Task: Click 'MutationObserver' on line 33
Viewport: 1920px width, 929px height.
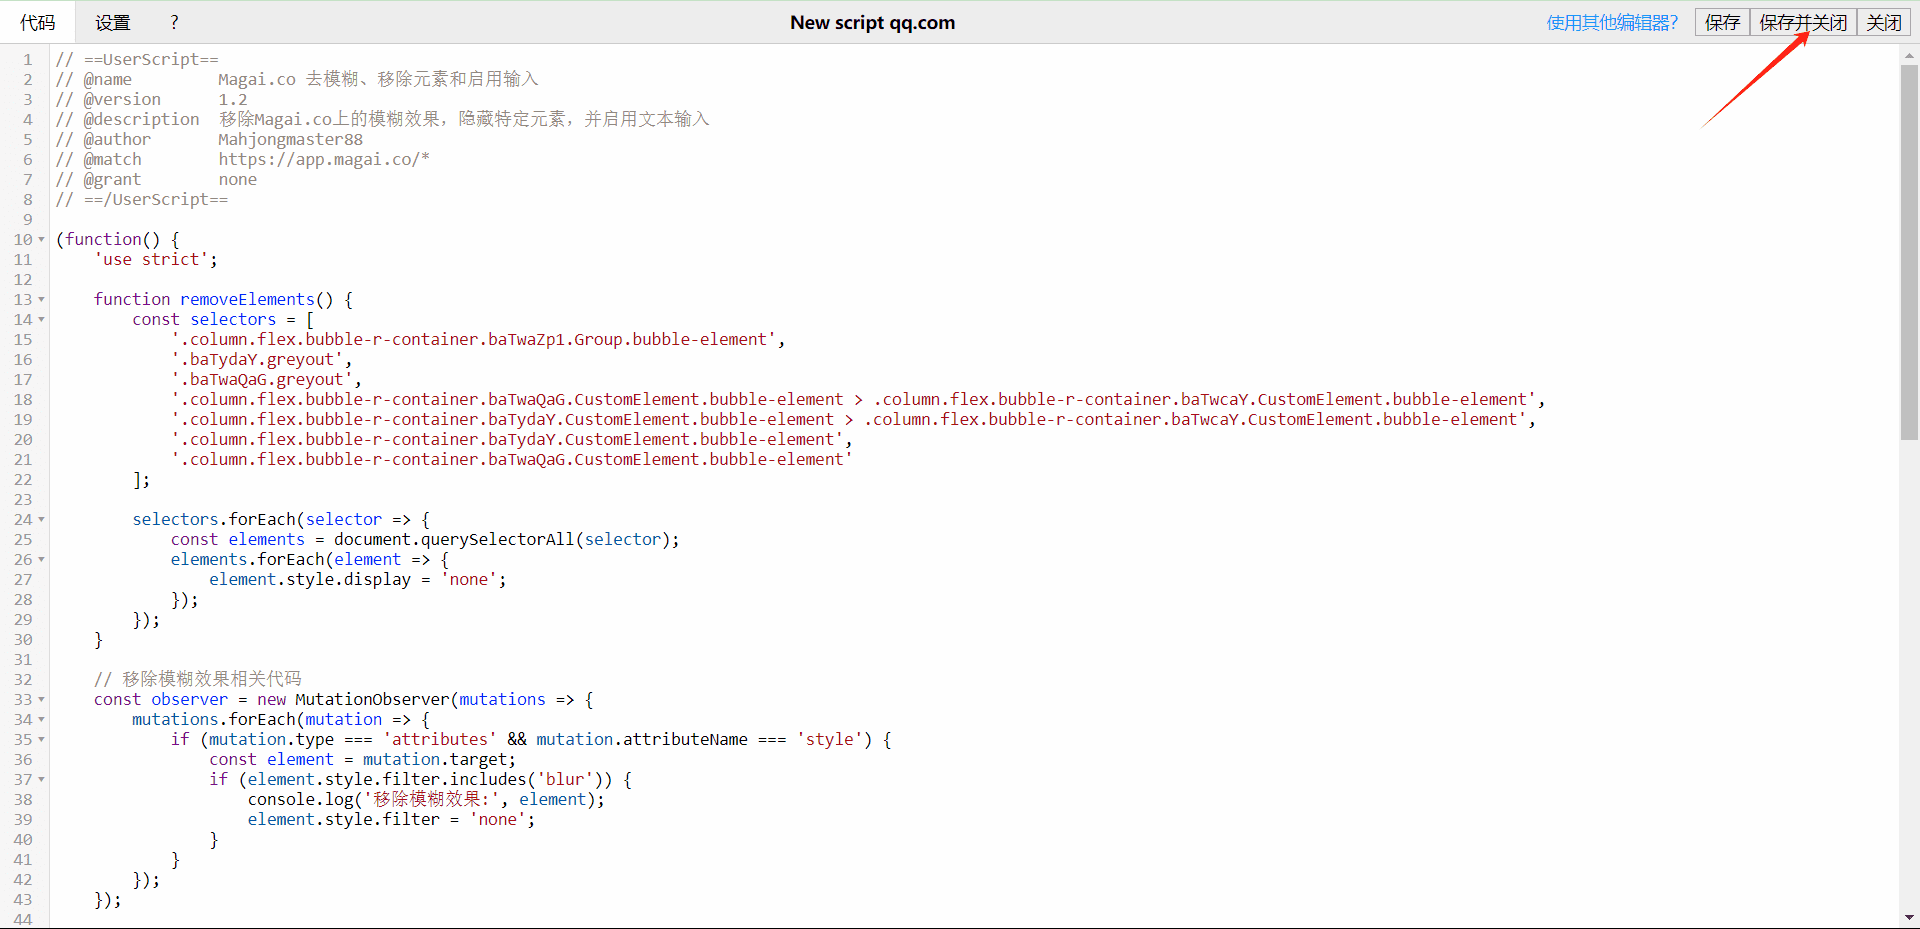Action: click(372, 699)
